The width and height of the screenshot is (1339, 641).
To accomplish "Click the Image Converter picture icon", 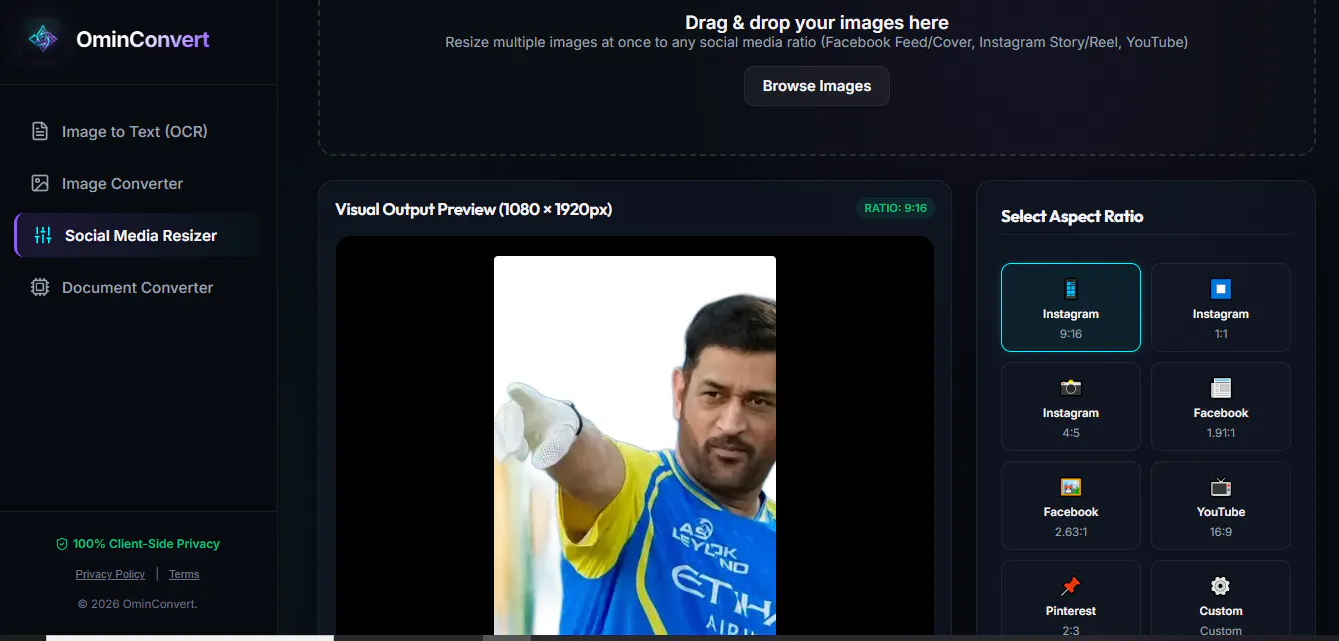I will pos(40,183).
